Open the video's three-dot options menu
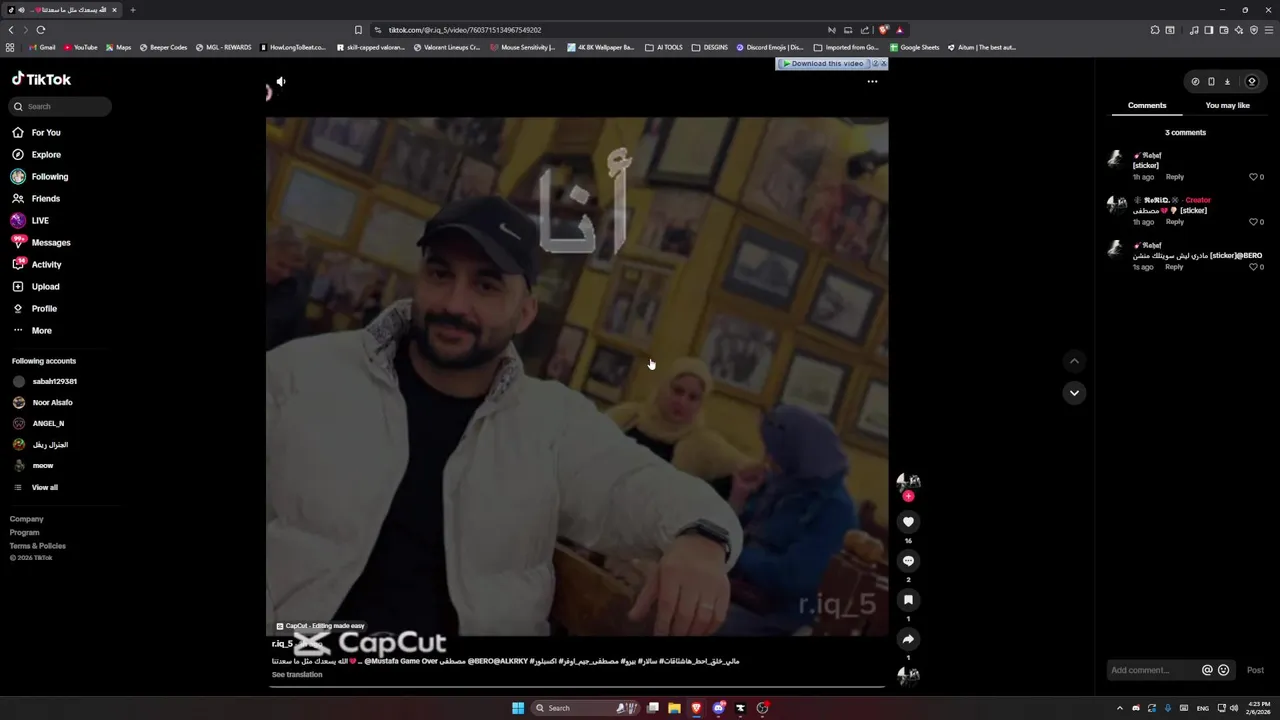Image resolution: width=1280 pixels, height=720 pixels. click(x=872, y=82)
